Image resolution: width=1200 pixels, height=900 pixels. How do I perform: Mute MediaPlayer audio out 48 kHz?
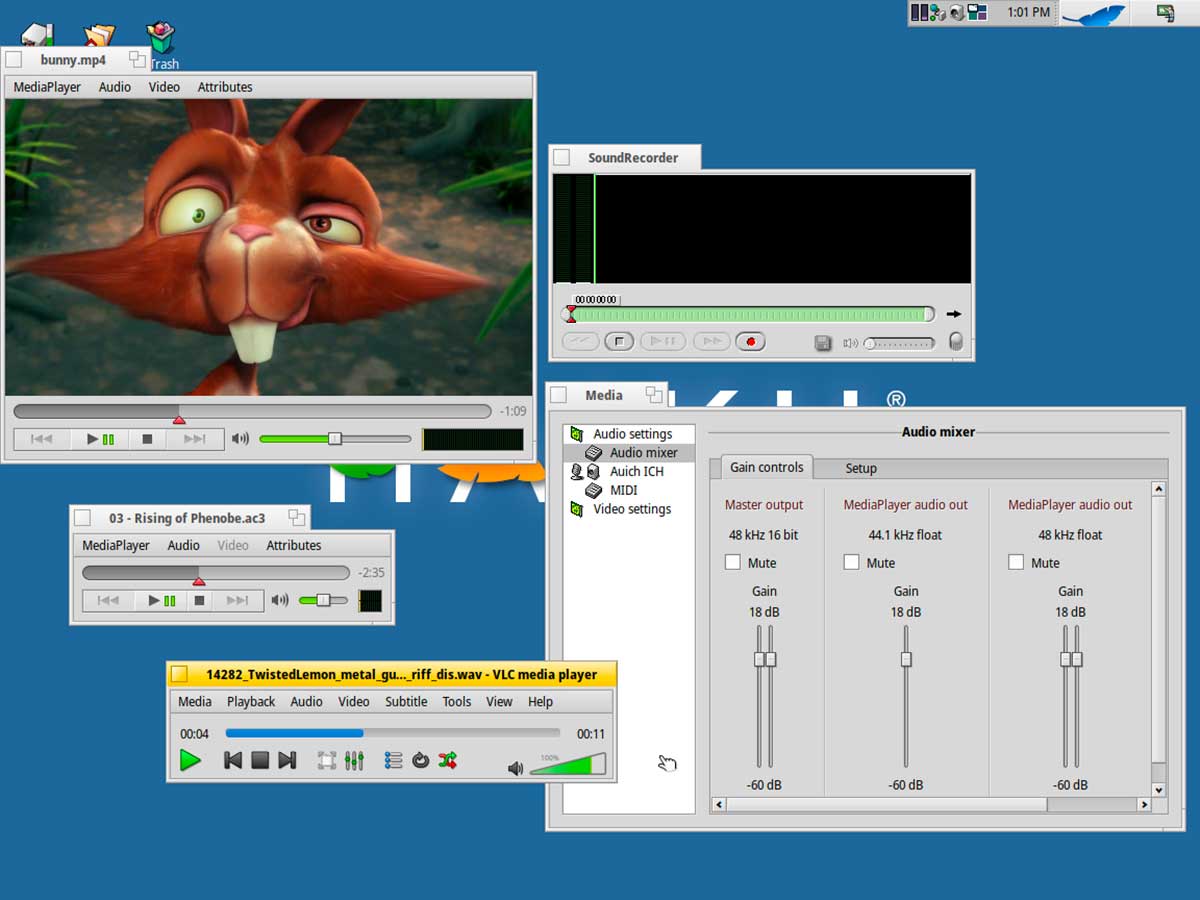point(1016,563)
